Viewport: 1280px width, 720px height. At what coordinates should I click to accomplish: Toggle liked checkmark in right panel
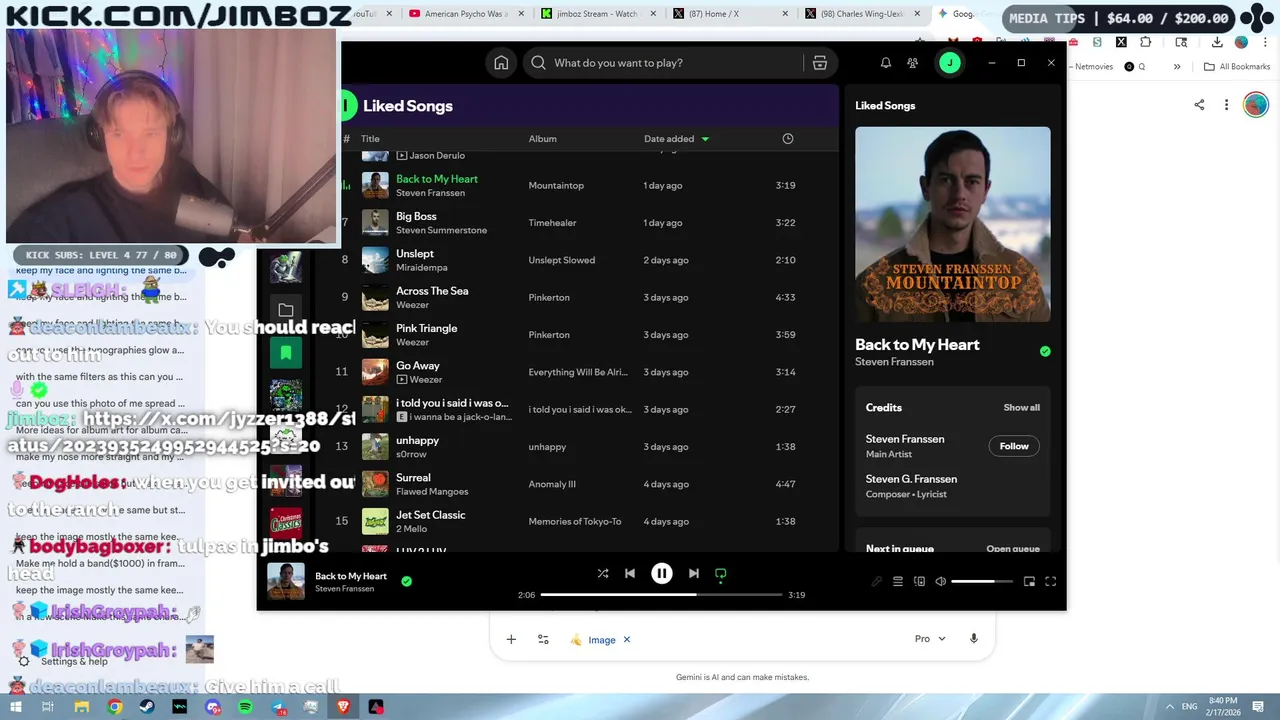point(1045,352)
